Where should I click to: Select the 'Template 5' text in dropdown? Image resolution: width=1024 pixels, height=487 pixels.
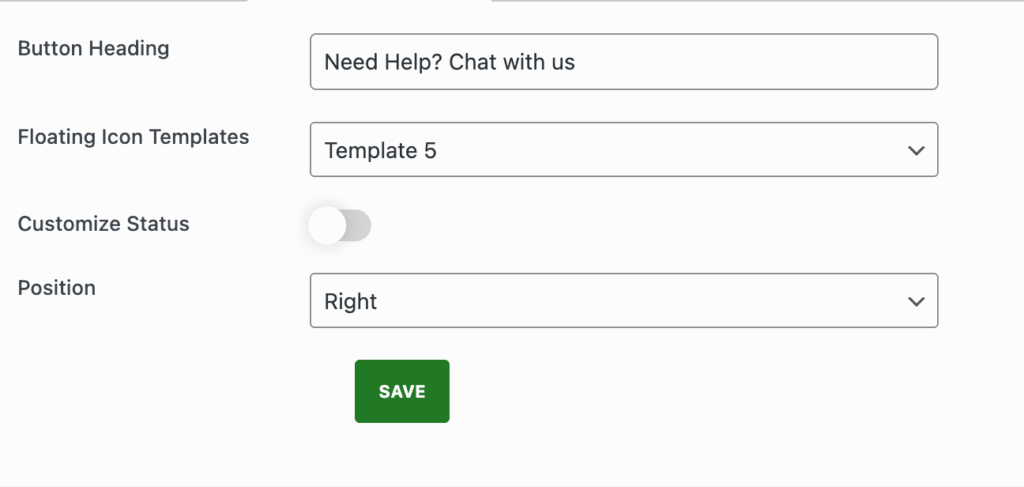[380, 151]
